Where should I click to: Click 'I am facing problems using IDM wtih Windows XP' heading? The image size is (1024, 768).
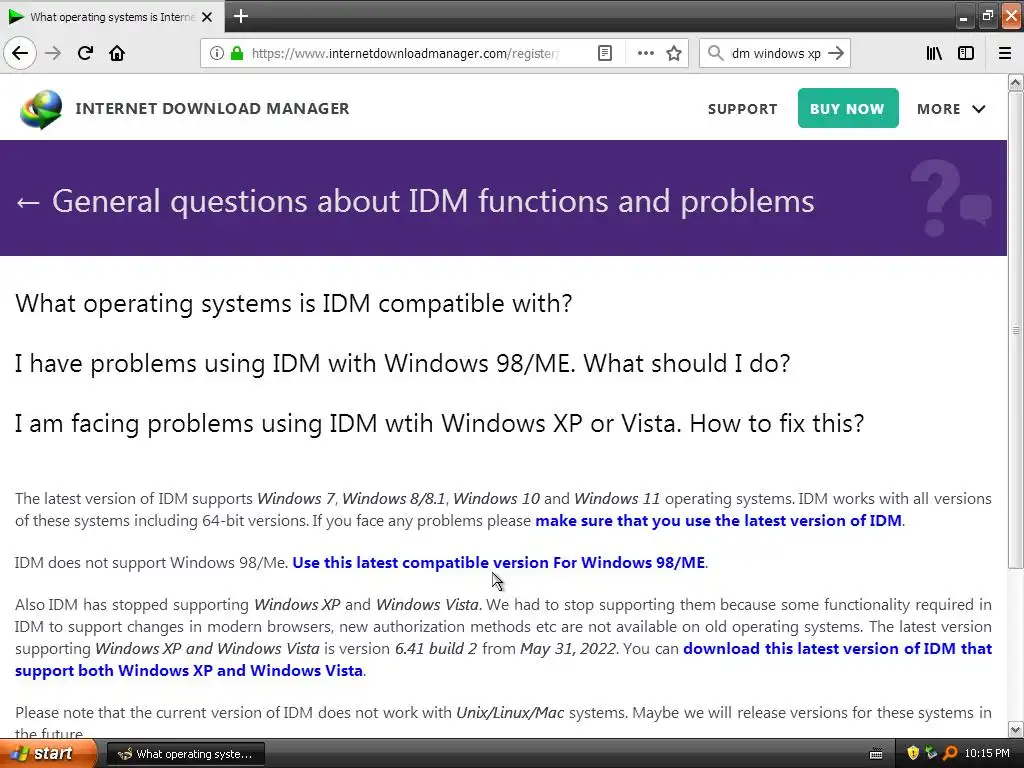440,423
